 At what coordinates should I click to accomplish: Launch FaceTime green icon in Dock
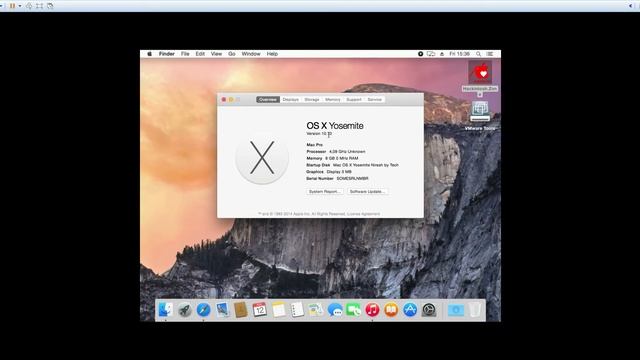click(x=353, y=310)
